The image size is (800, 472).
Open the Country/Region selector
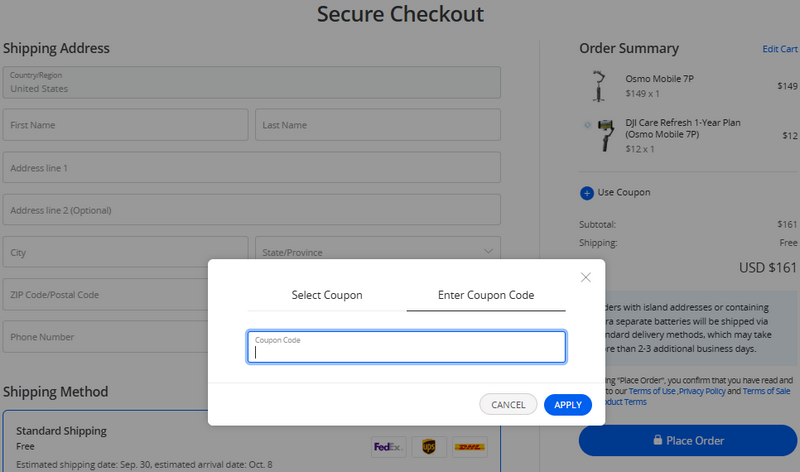click(251, 82)
